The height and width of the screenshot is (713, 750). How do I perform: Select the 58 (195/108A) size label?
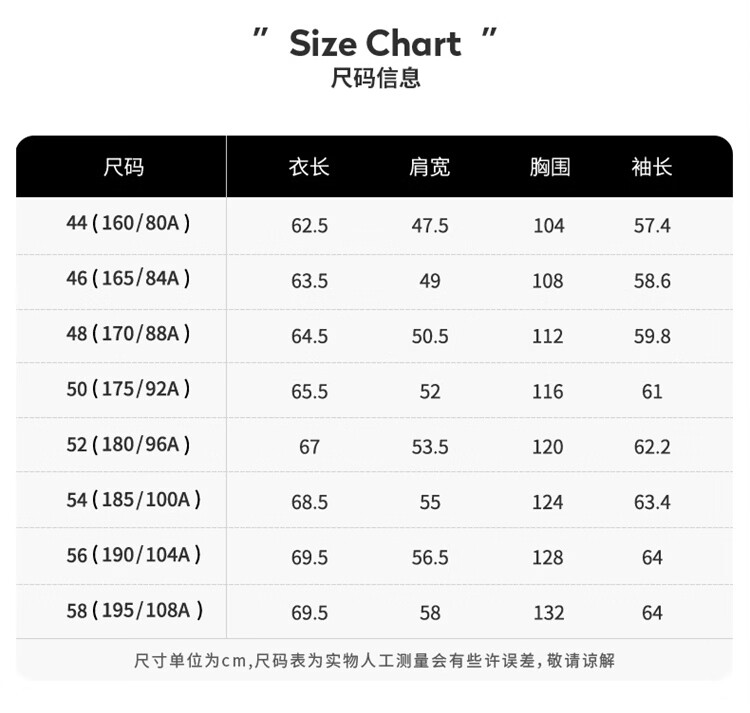(134, 609)
